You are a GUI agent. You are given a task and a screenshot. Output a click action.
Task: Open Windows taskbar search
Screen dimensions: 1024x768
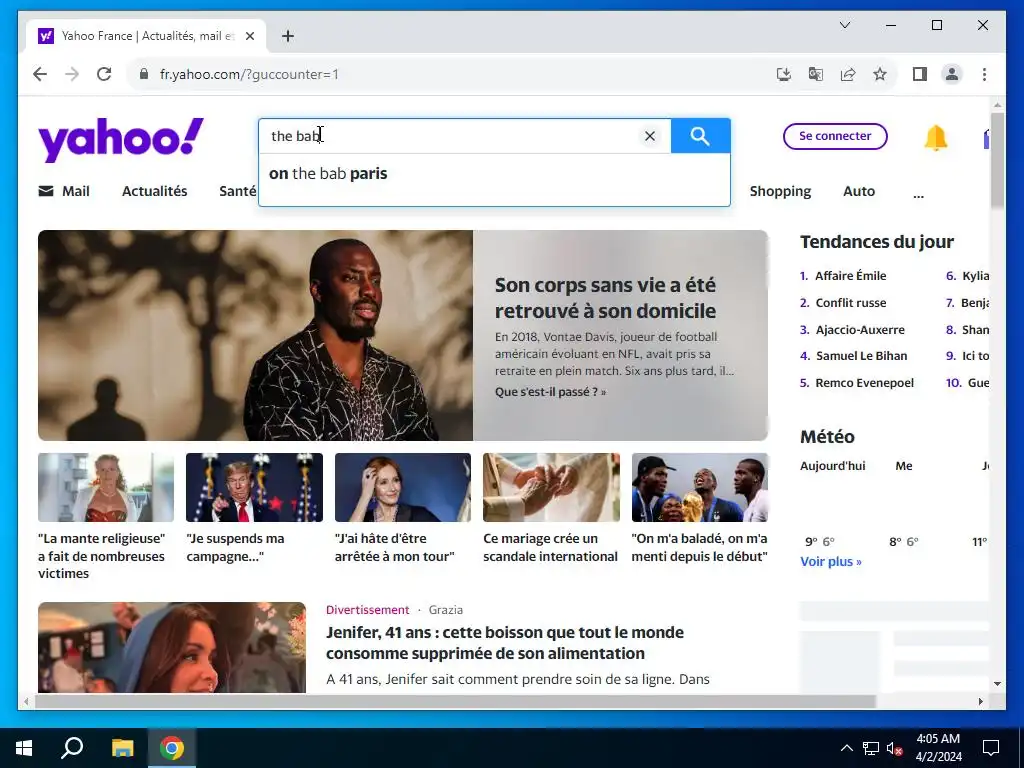click(72, 748)
